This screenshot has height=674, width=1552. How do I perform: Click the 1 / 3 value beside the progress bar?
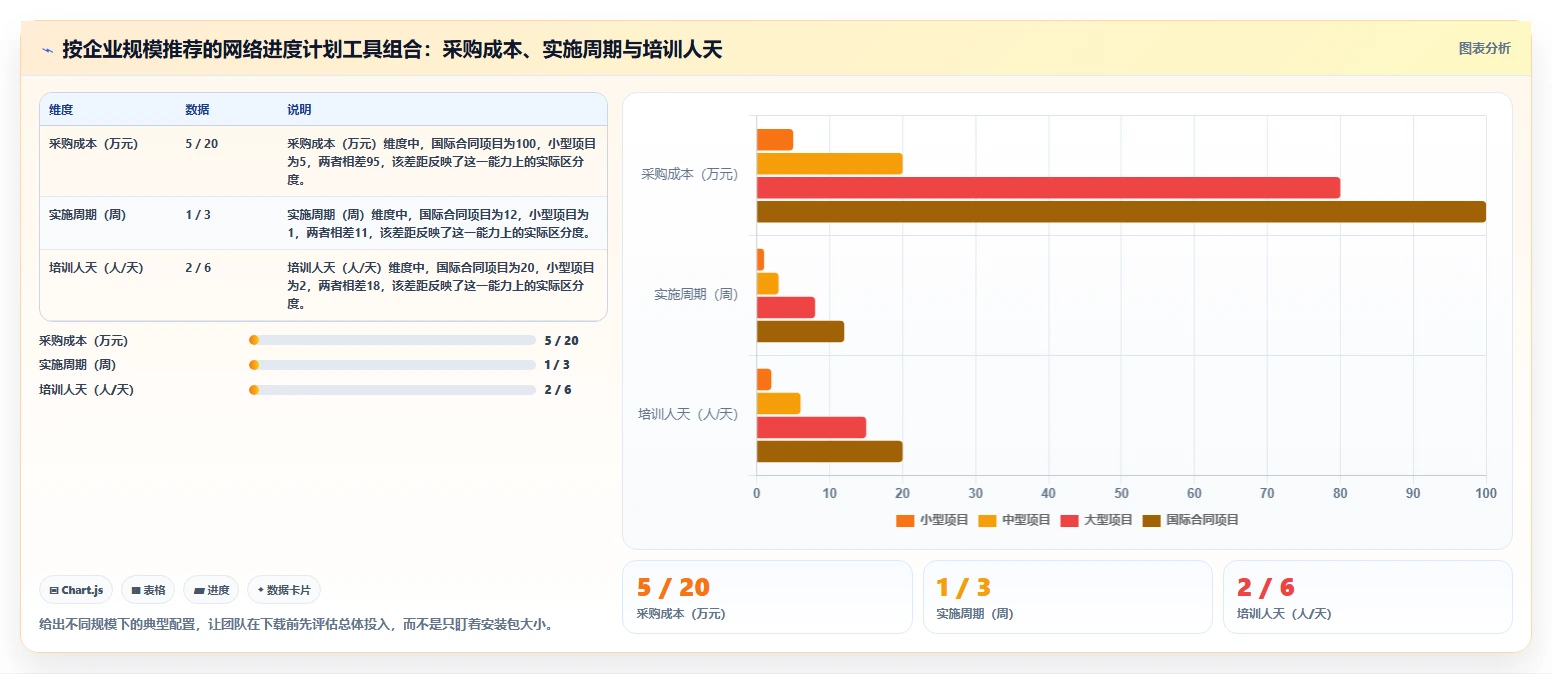click(557, 365)
